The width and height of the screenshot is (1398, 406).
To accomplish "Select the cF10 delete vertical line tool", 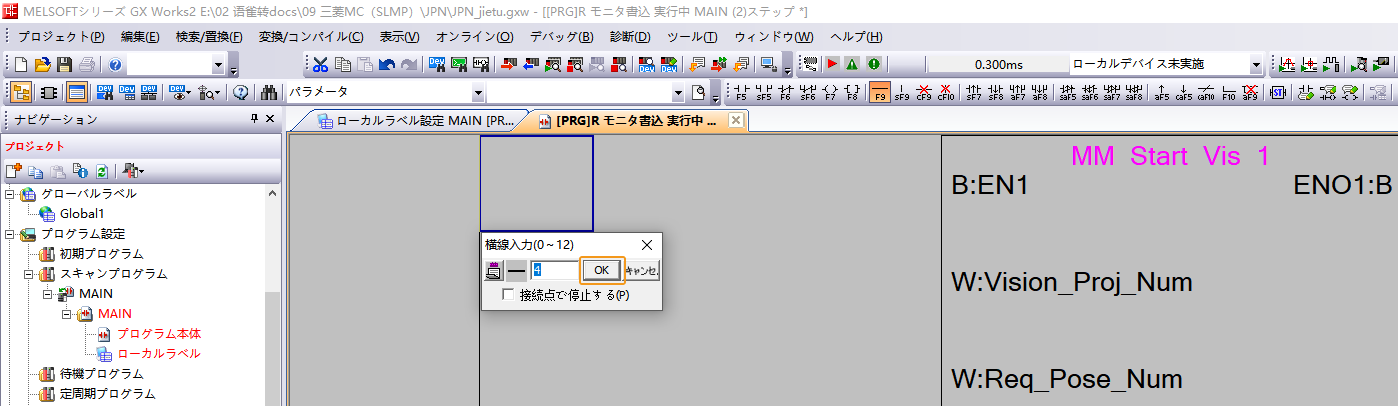I will (x=946, y=93).
